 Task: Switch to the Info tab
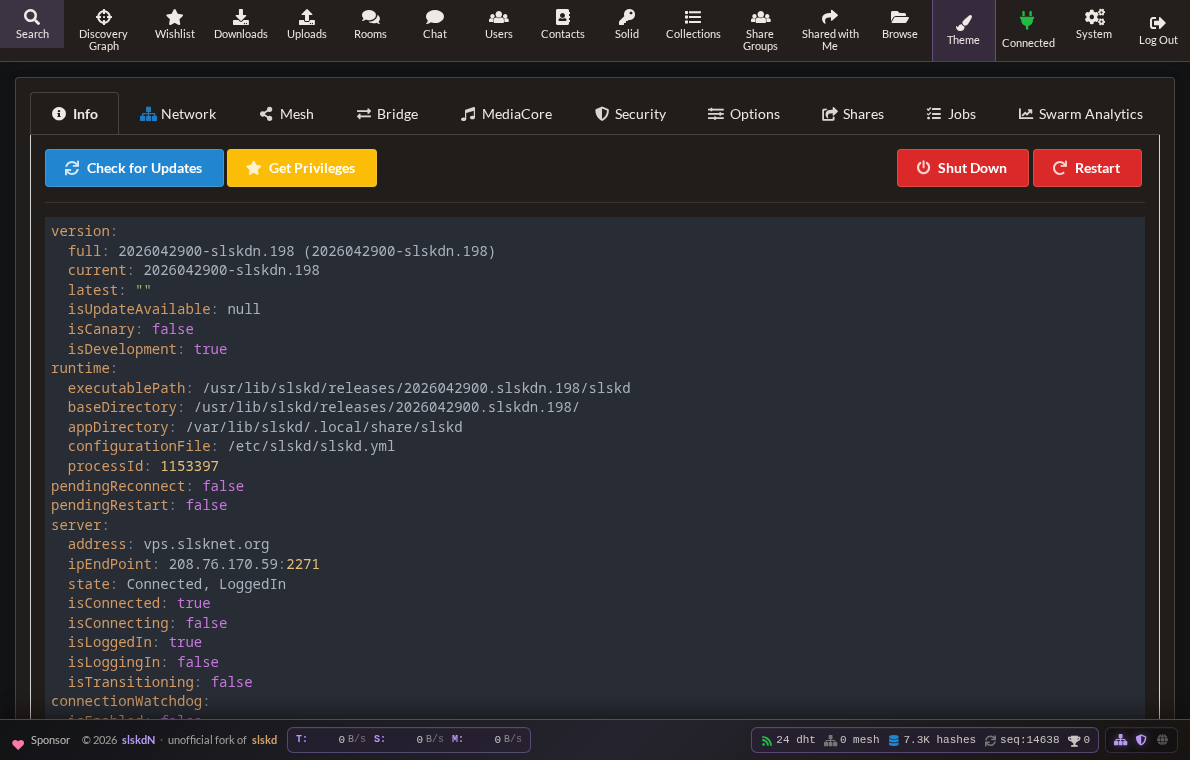pyautogui.click(x=74, y=114)
